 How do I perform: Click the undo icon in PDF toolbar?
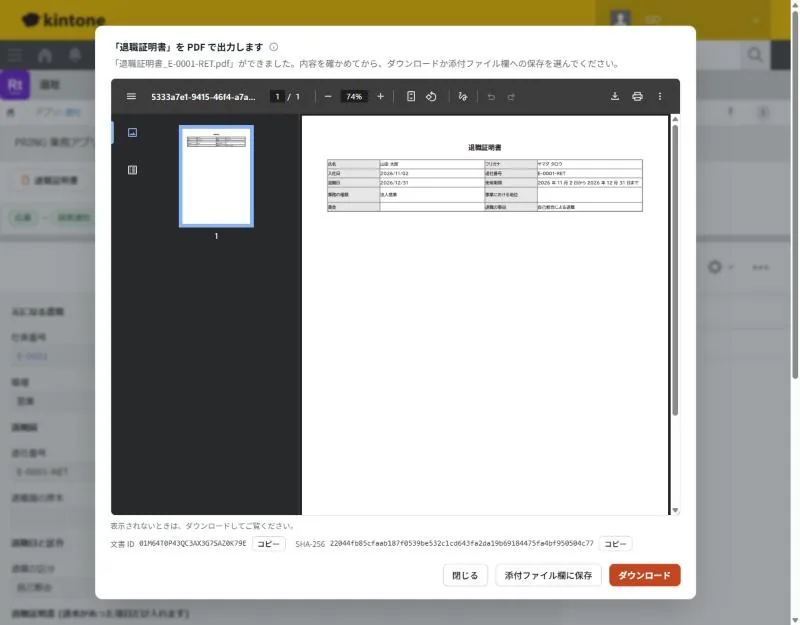[x=491, y=96]
